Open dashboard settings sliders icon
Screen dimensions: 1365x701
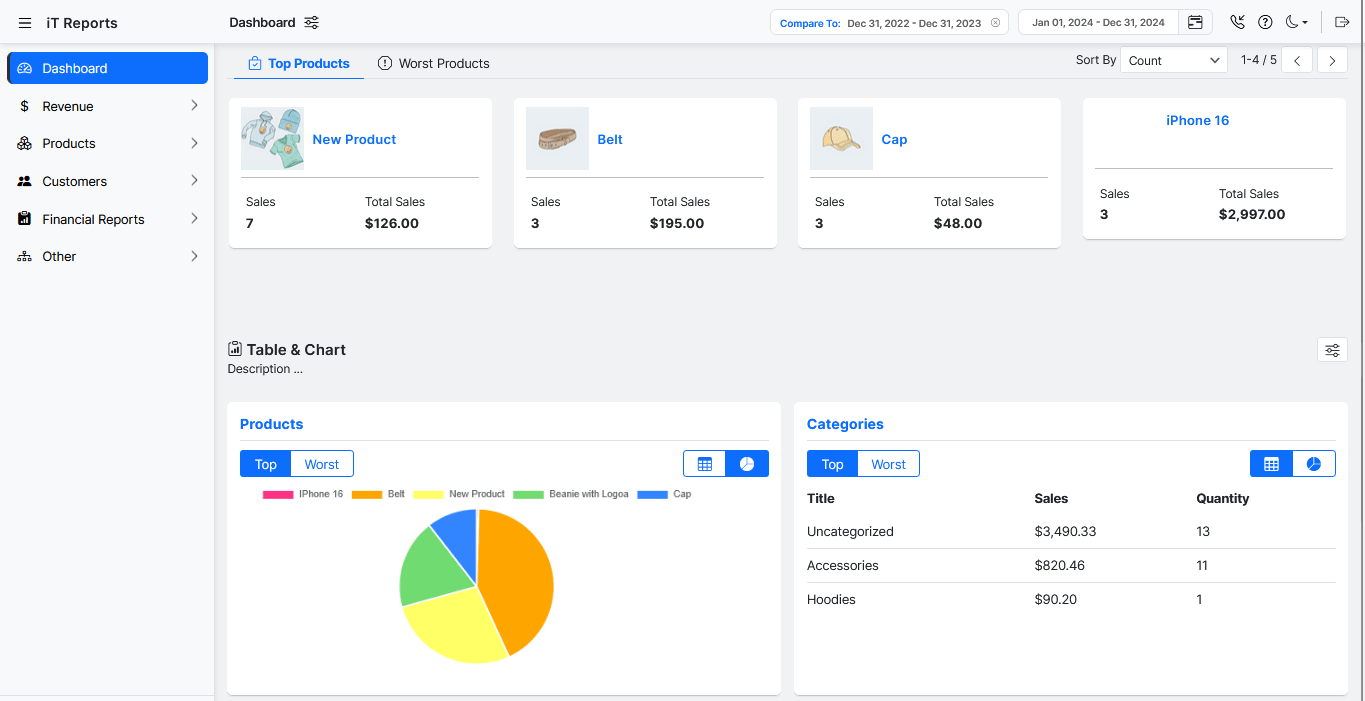(x=312, y=23)
